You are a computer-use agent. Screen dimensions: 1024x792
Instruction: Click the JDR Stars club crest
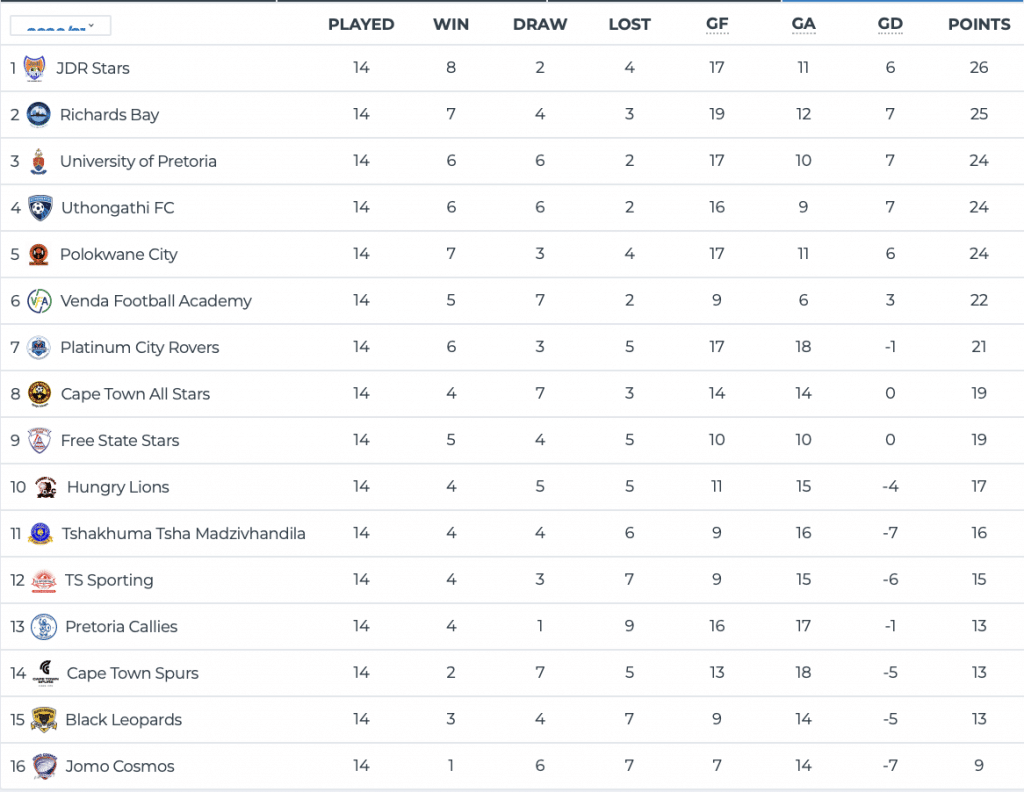(34, 69)
